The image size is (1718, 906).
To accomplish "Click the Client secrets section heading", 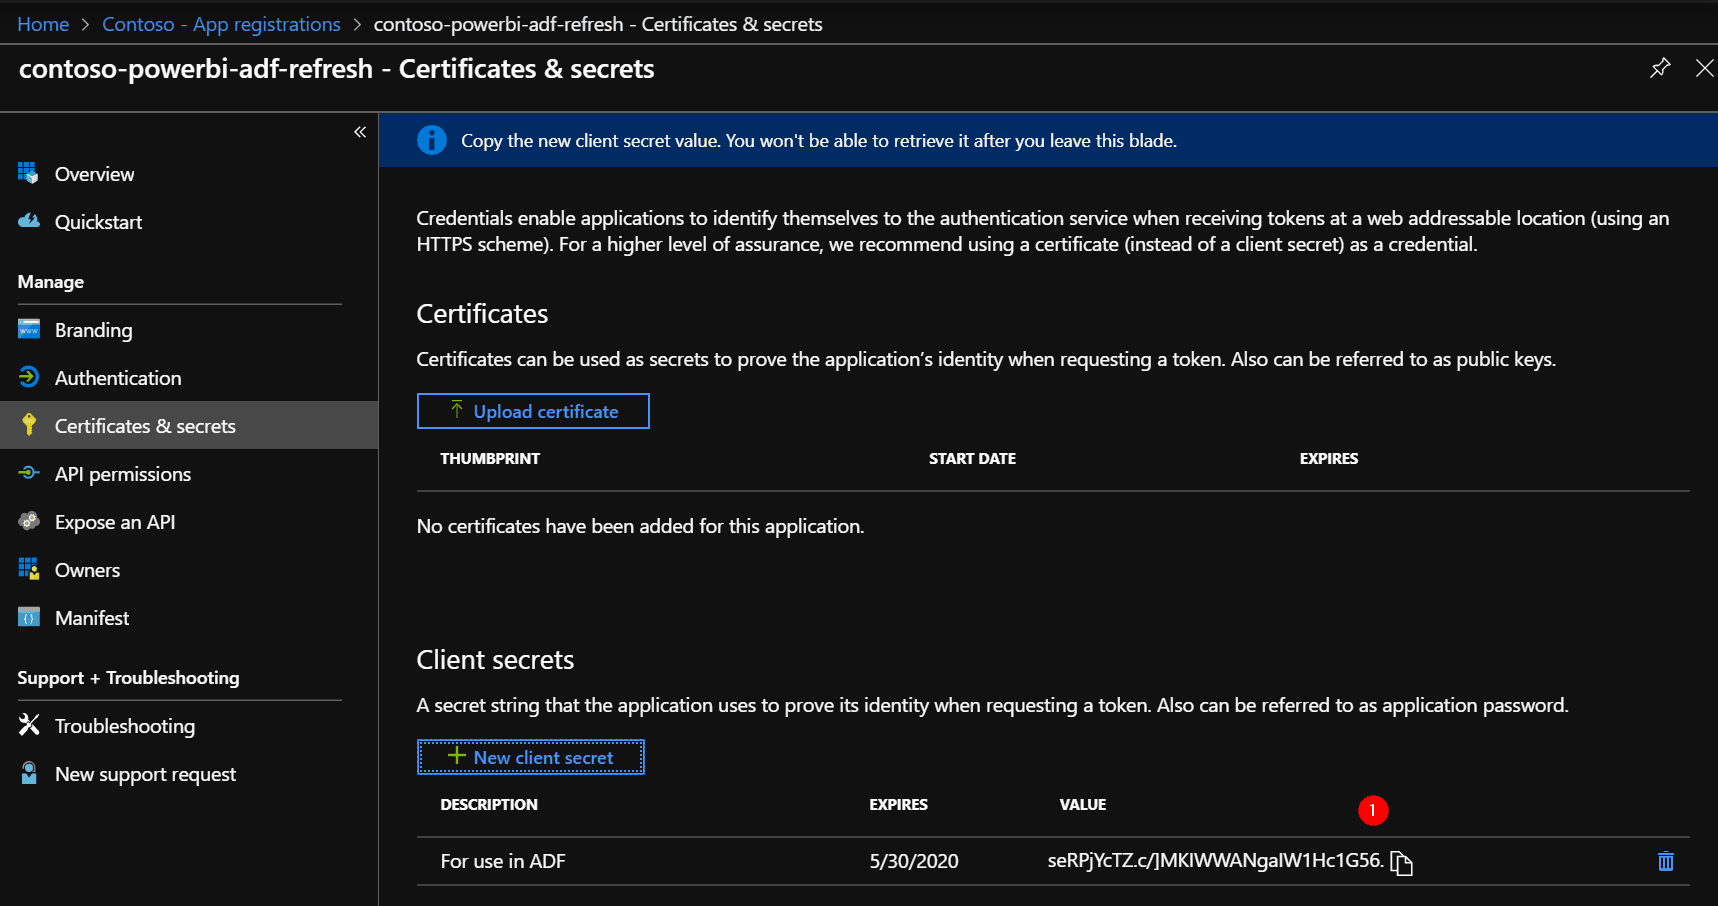I will [x=495, y=660].
